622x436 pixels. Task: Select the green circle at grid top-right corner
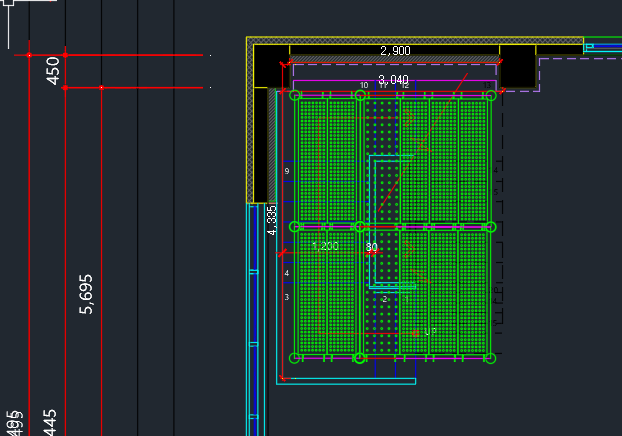(x=491, y=95)
